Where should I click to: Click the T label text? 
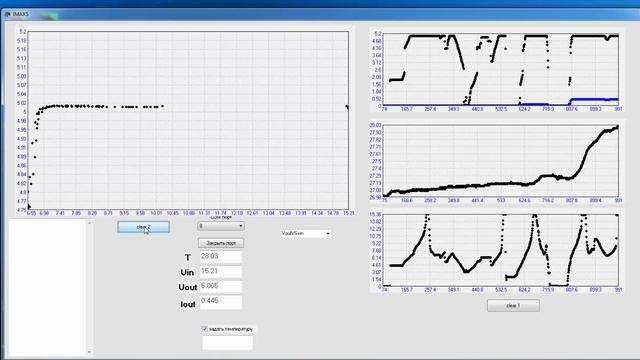tap(188, 258)
